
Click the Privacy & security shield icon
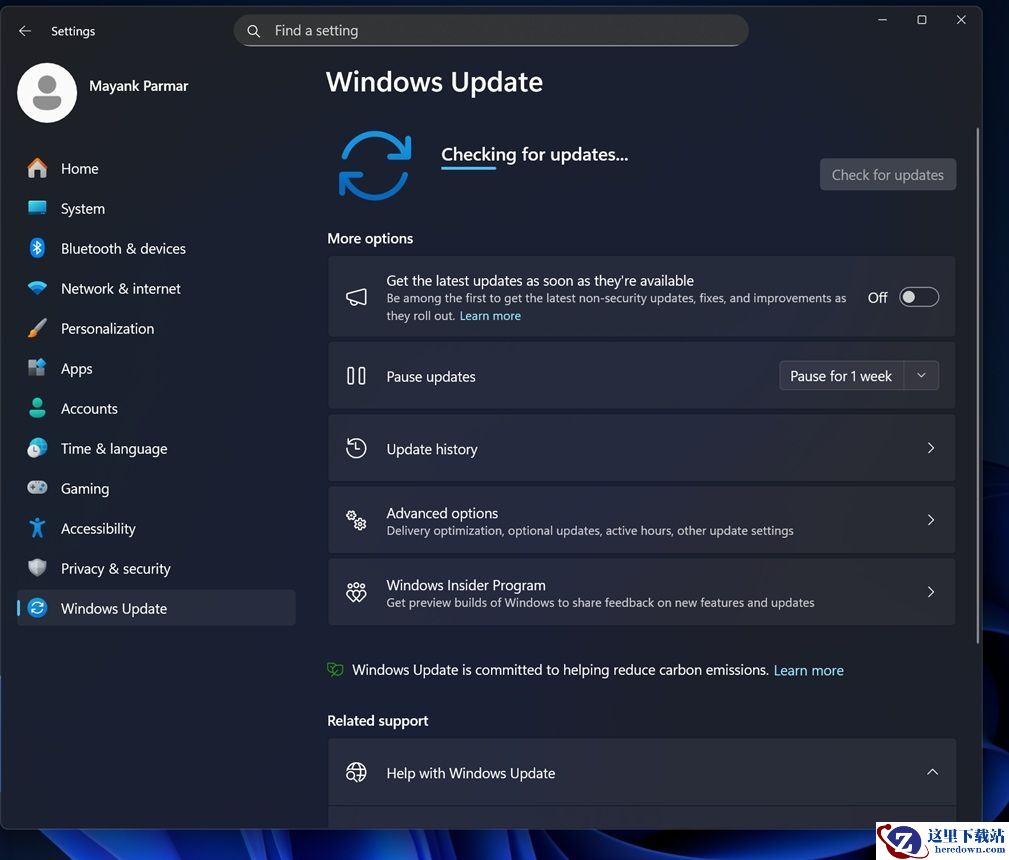point(37,568)
